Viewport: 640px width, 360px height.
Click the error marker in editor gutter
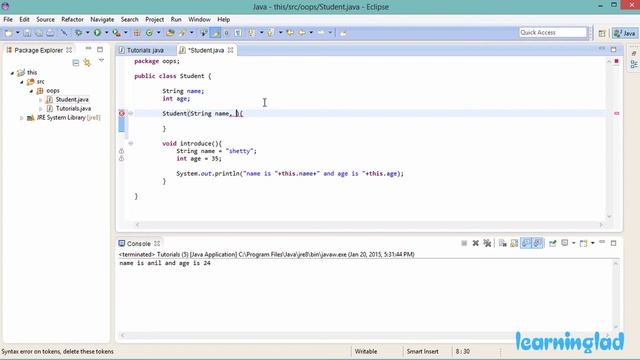pos(122,113)
